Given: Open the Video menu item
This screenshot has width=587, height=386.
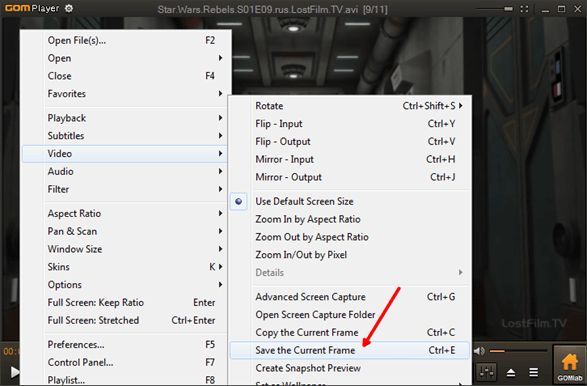Looking at the screenshot, I should (125, 154).
